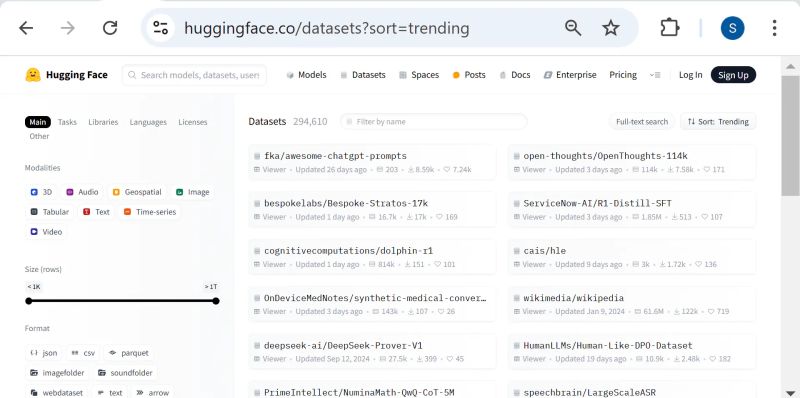800x398 pixels.
Task: Filter by csv format
Action: point(83,353)
